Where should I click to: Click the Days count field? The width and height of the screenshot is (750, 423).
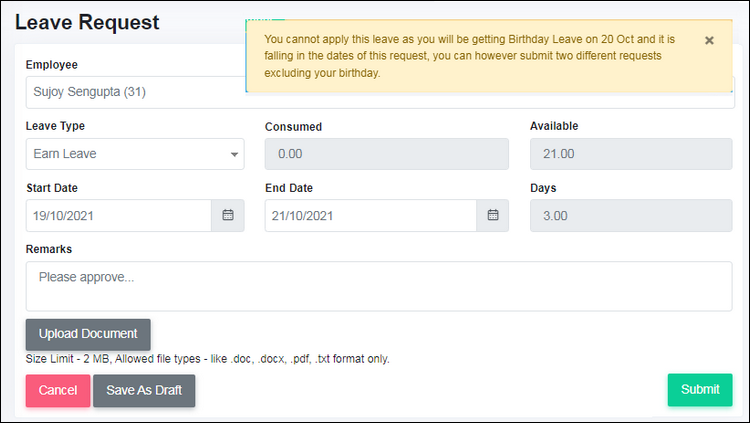631,215
